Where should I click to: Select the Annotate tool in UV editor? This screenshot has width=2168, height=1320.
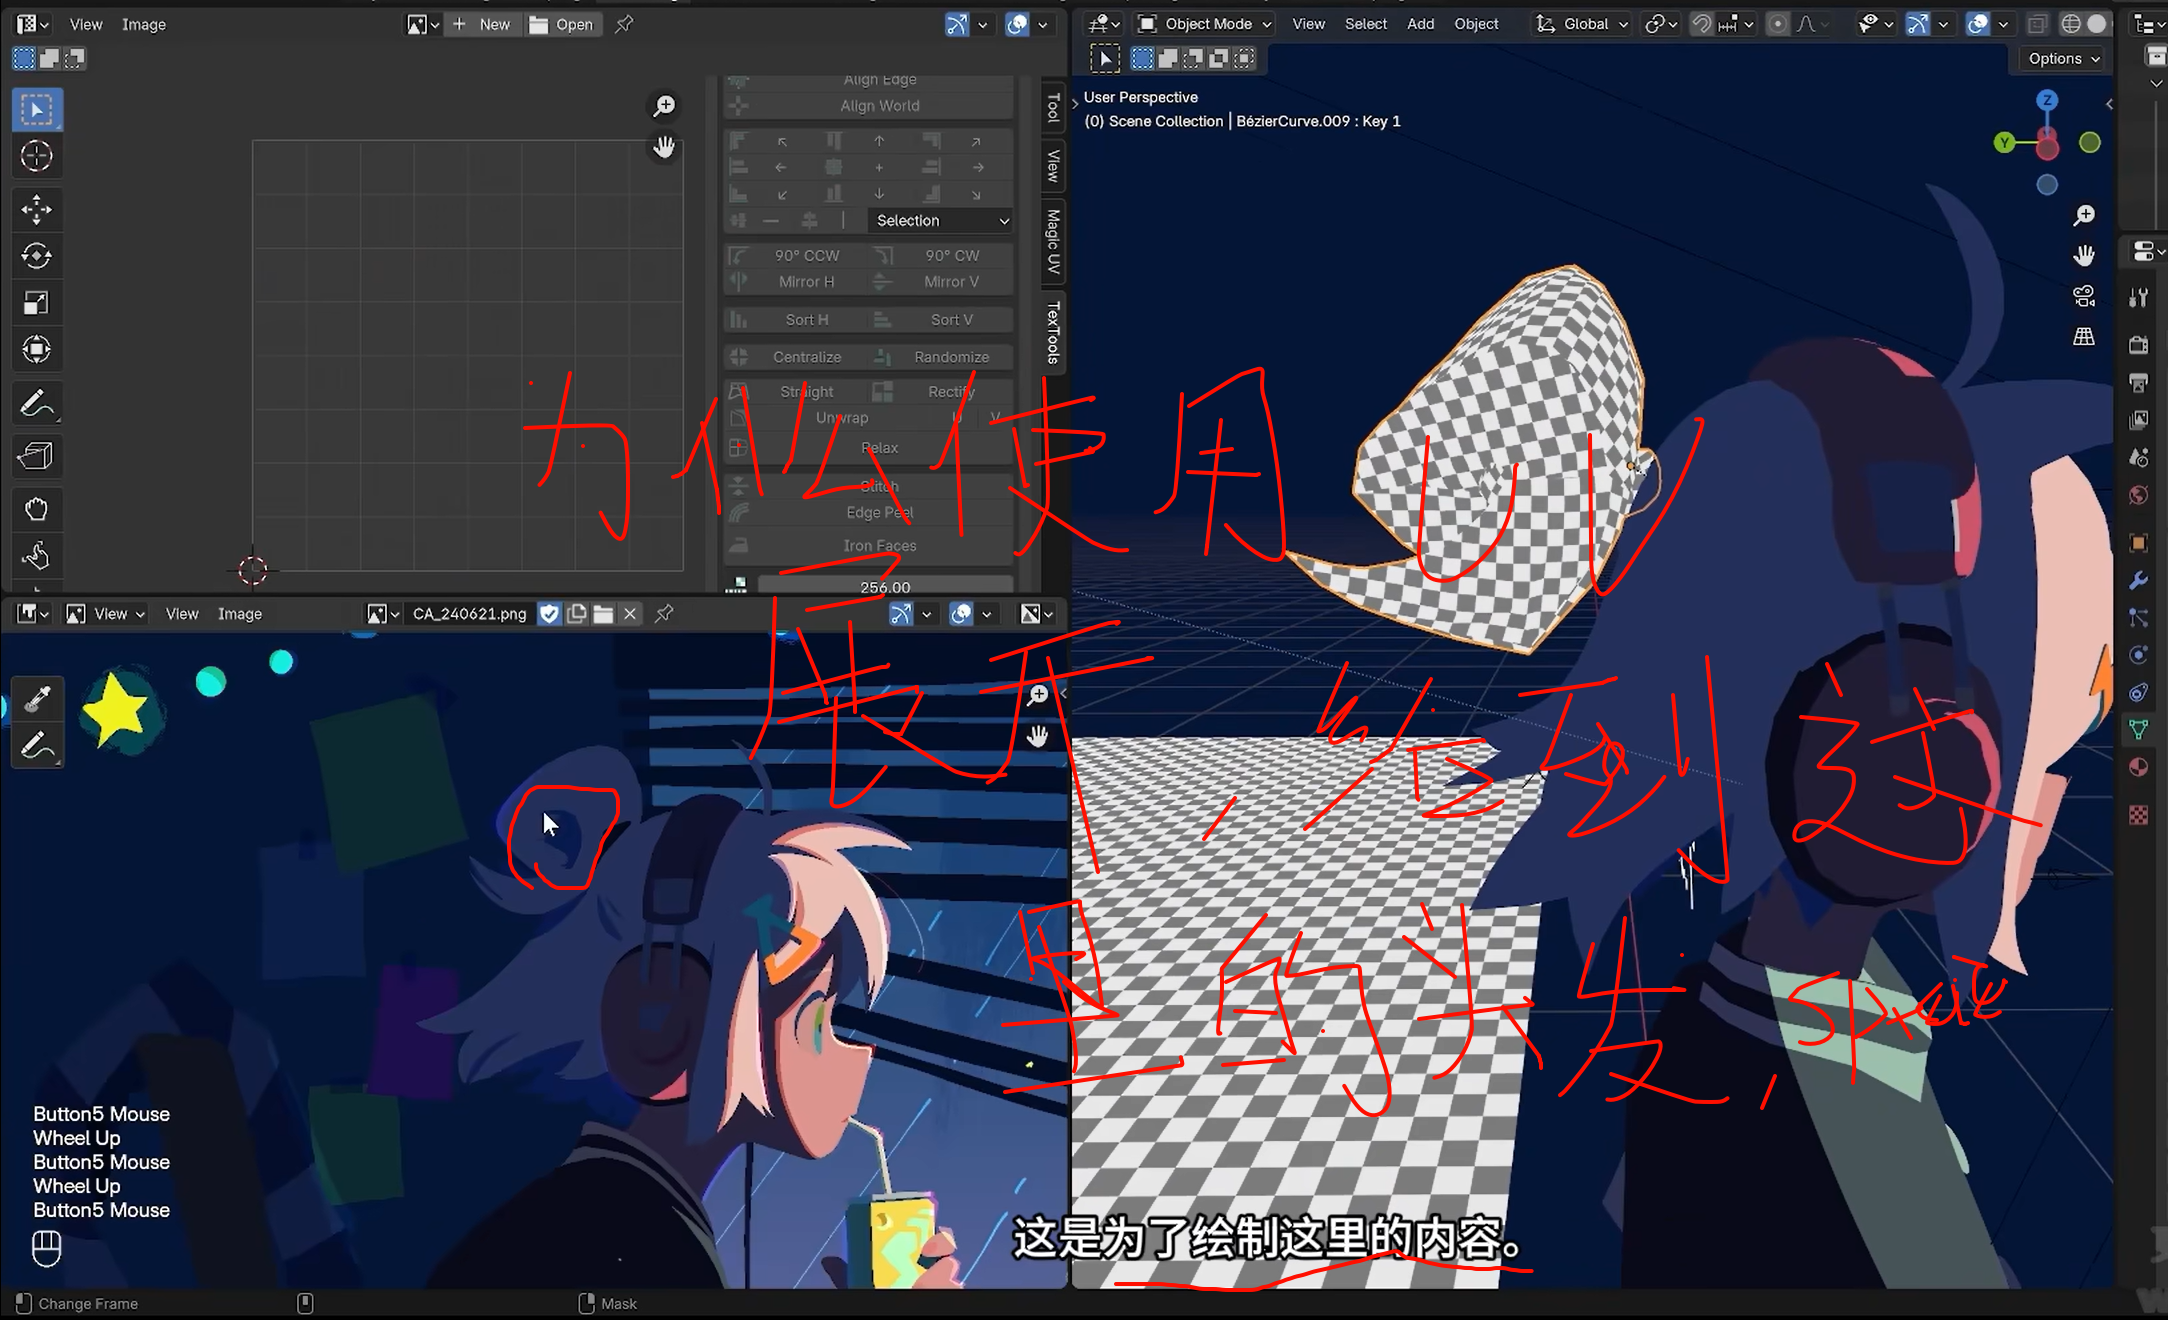(37, 403)
